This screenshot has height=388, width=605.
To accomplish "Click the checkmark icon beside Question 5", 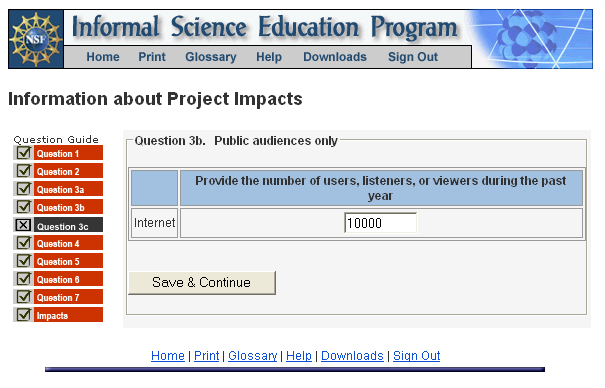I will [x=24, y=261].
